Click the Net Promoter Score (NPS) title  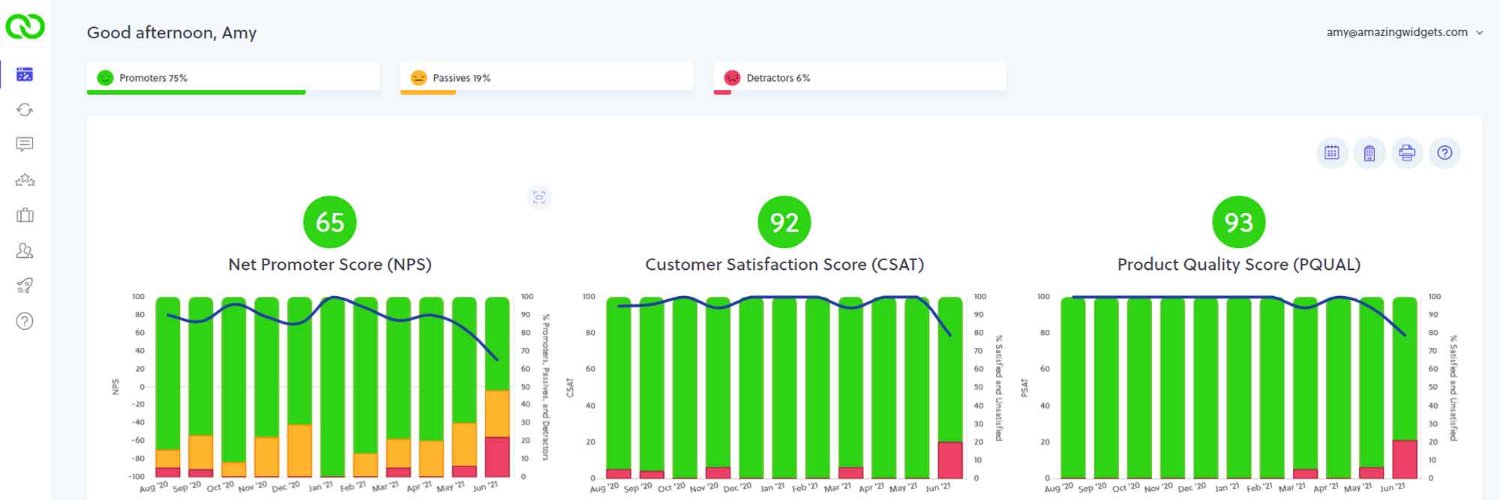coord(330,265)
